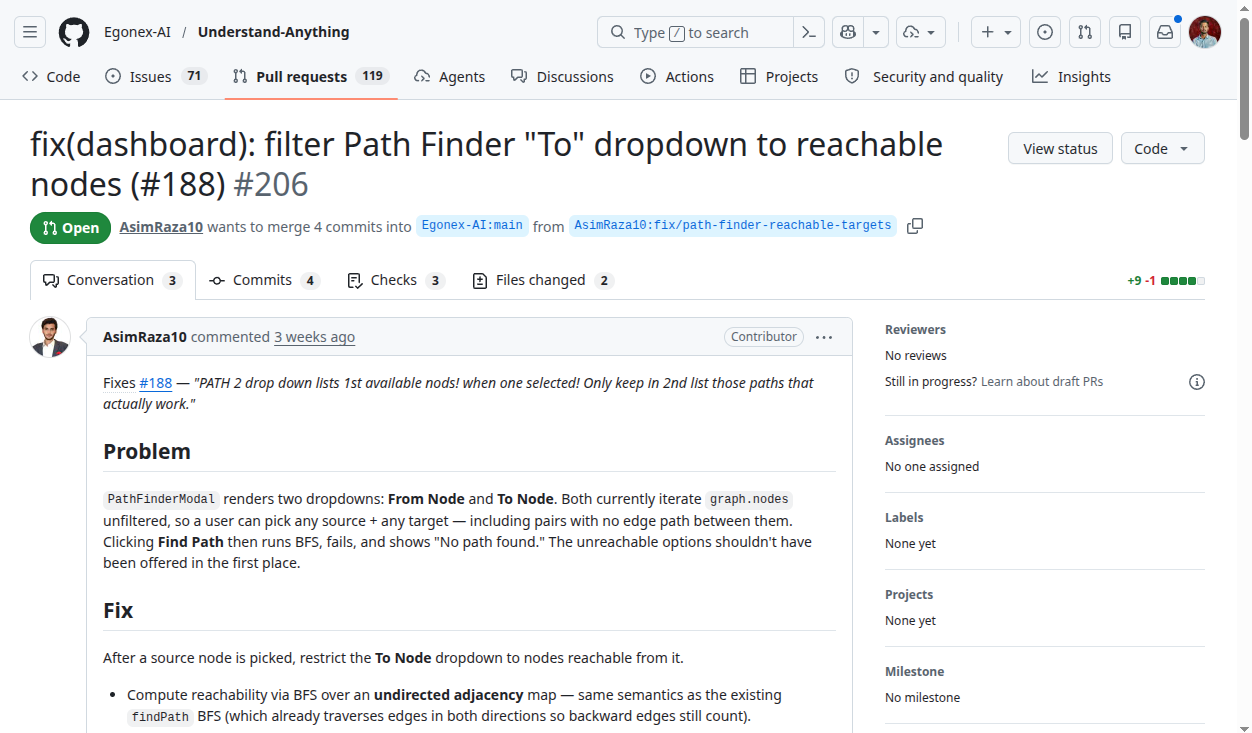Open the Discussions tab

pyautogui.click(x=562, y=76)
